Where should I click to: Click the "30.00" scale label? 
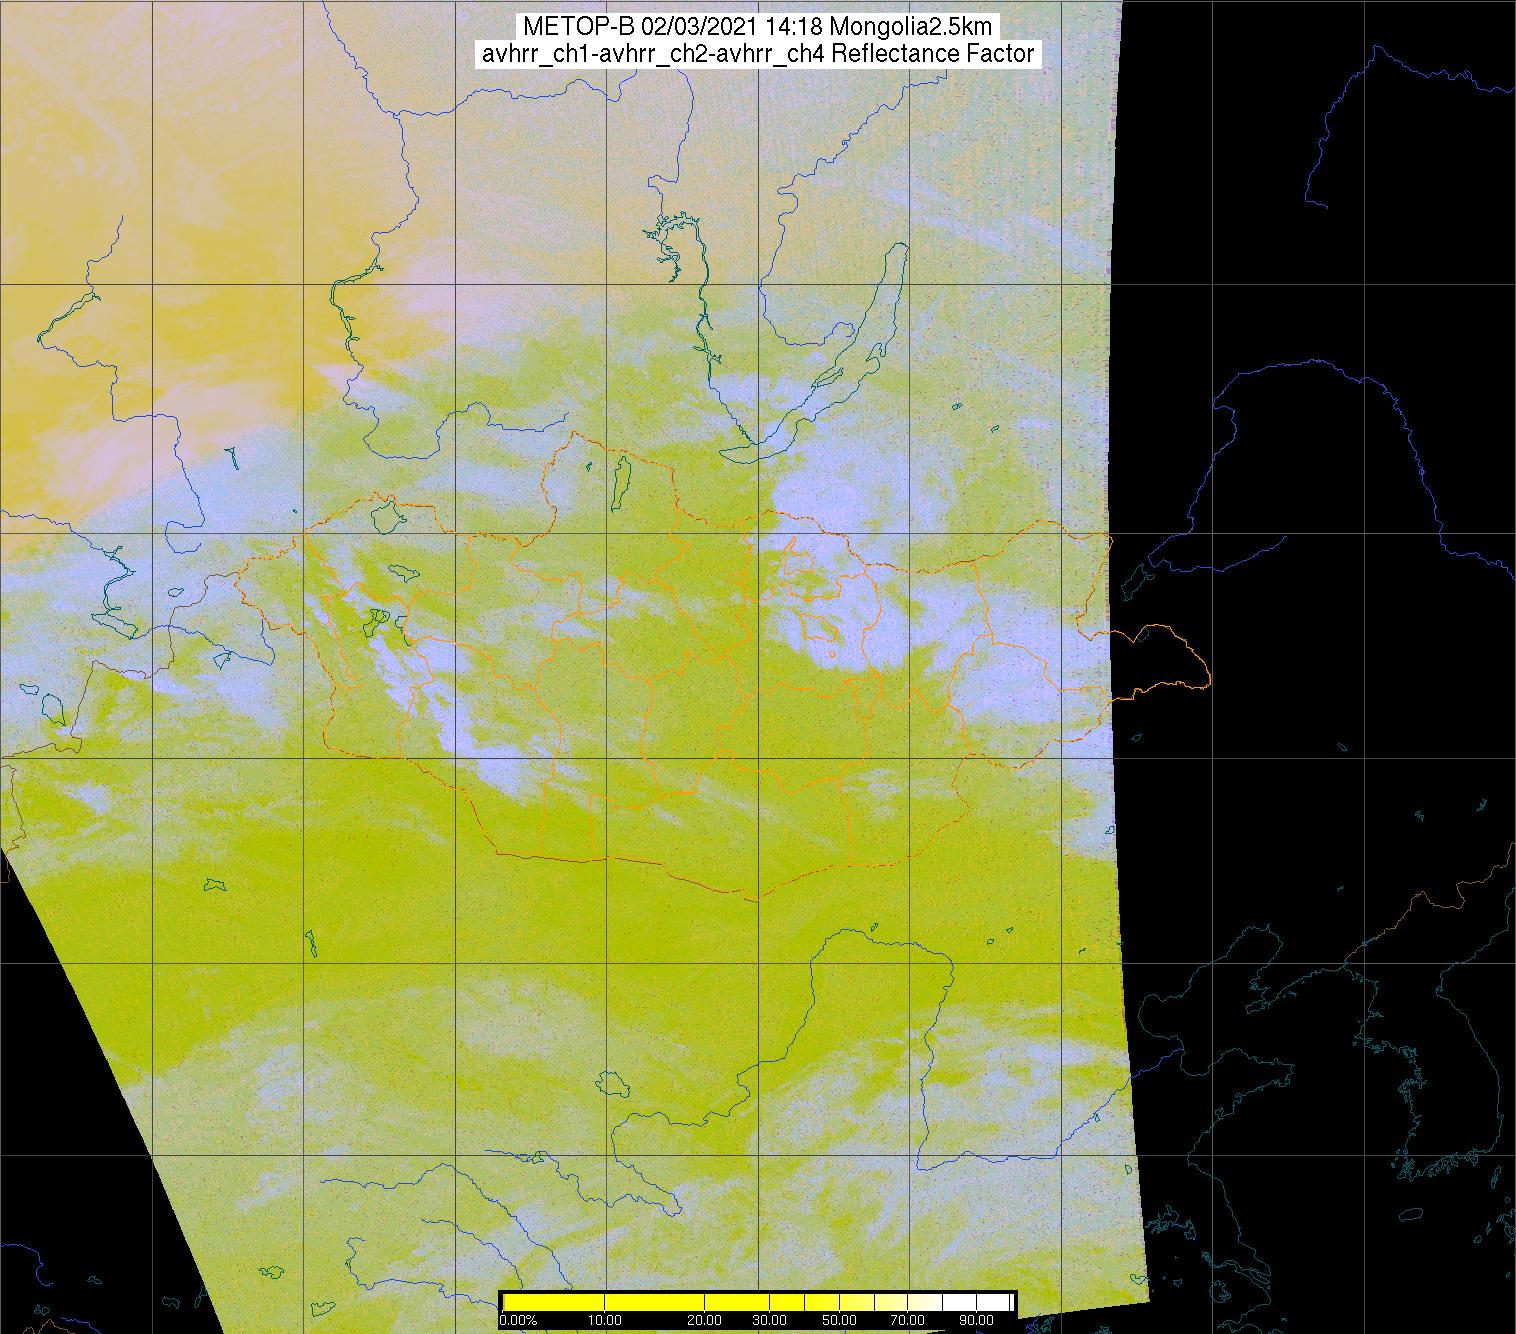click(x=770, y=1320)
